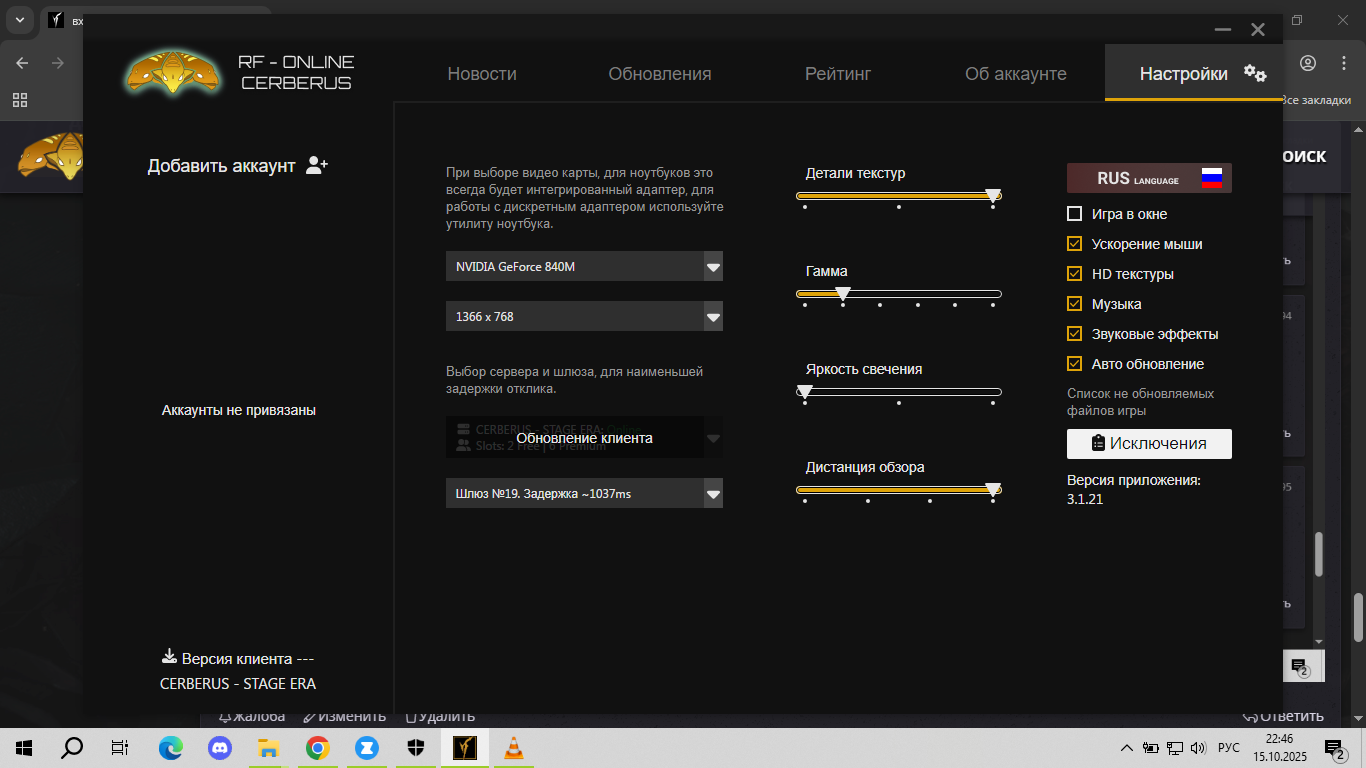Click the gears icon beside Настройки
This screenshot has height=768, width=1366.
[1255, 73]
